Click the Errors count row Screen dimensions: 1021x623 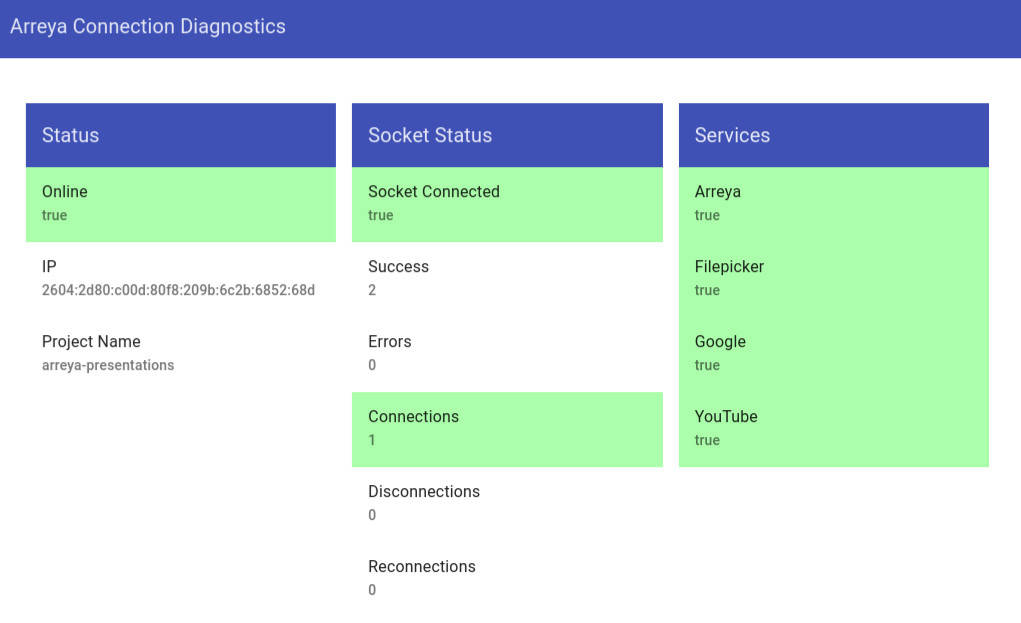click(x=506, y=354)
